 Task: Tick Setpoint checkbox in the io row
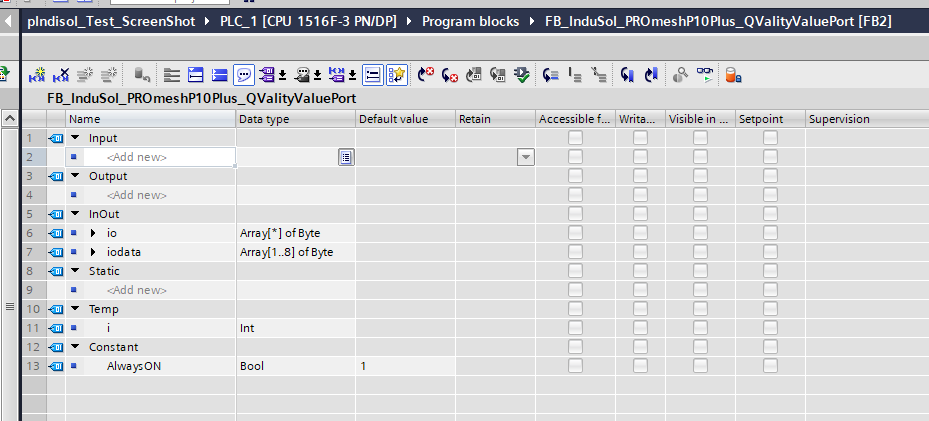coord(770,233)
